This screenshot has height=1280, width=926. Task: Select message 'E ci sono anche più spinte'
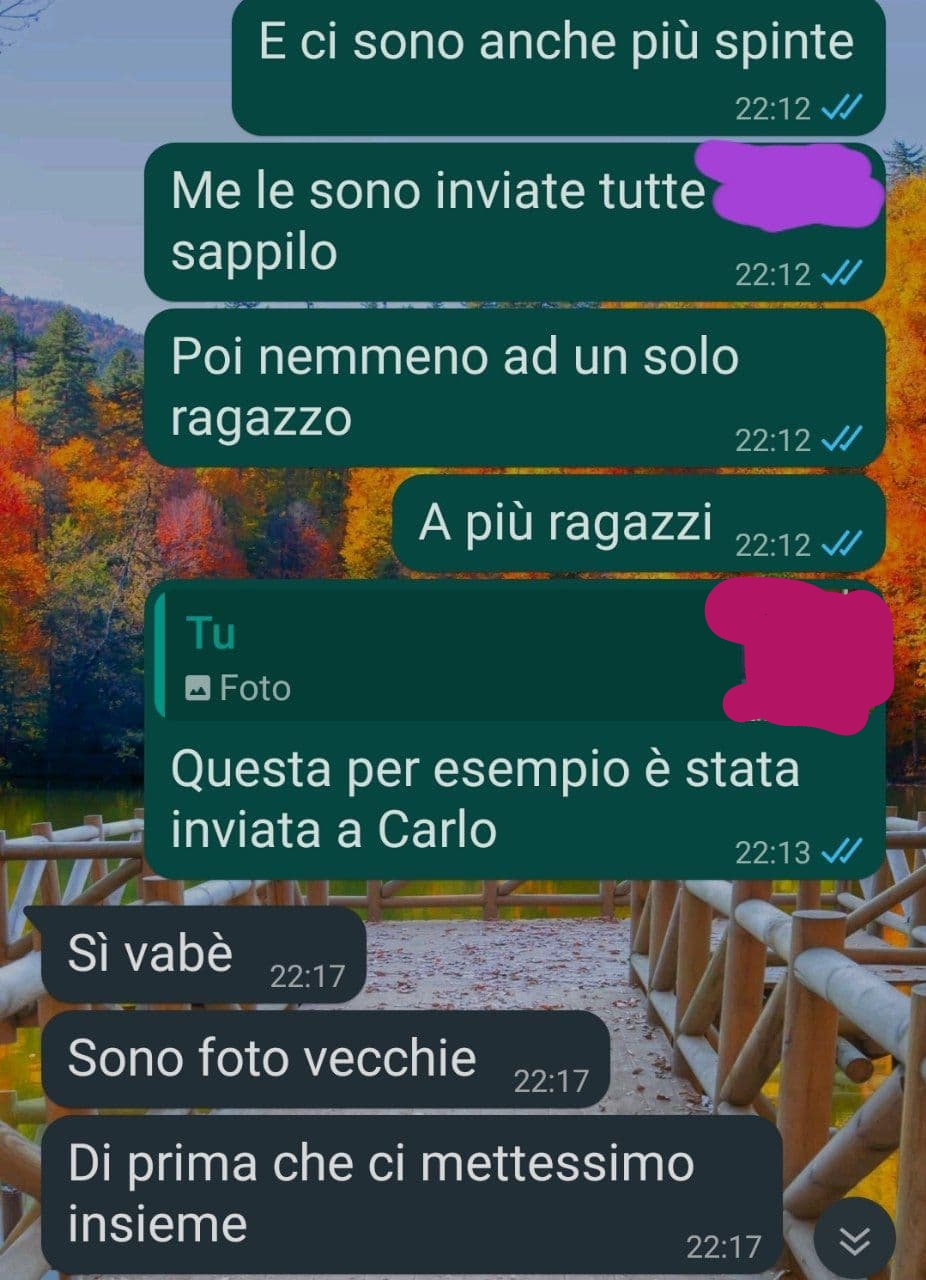[558, 67]
